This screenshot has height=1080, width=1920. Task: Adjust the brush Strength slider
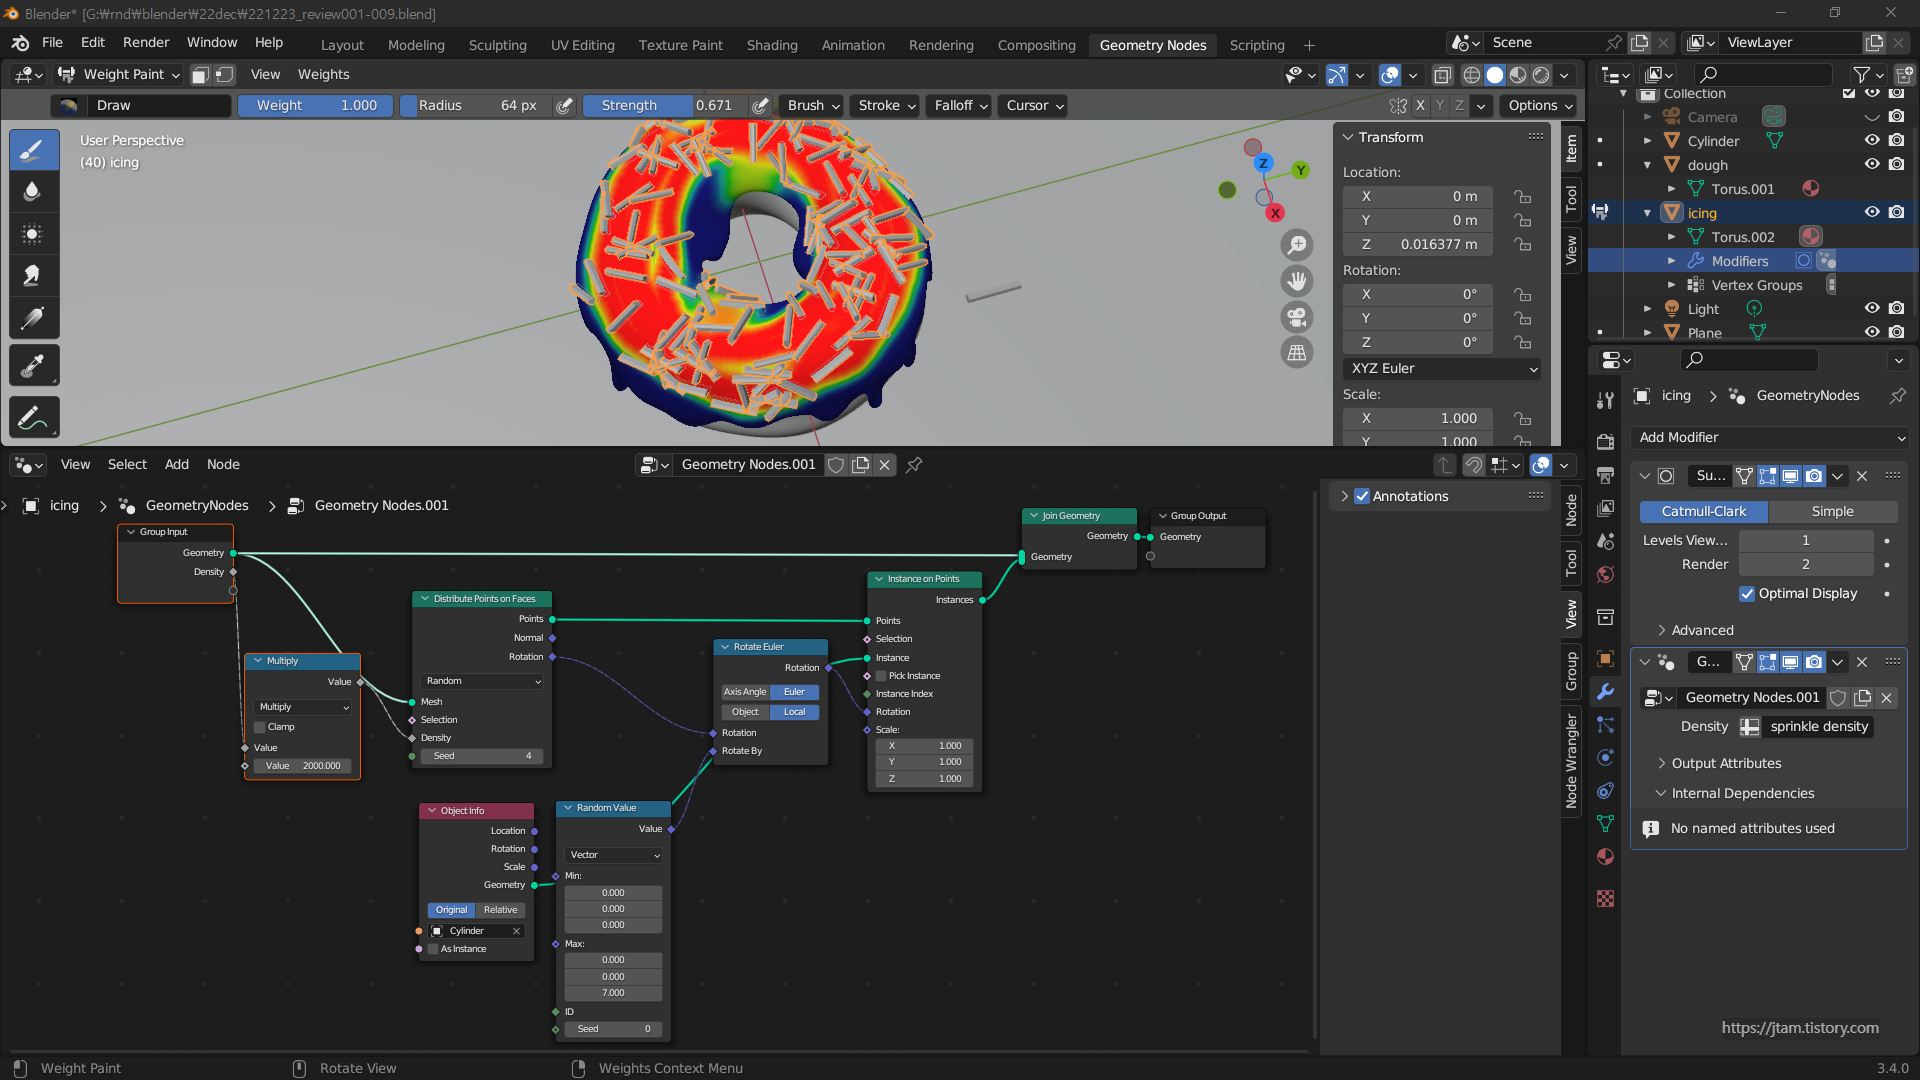coord(666,105)
